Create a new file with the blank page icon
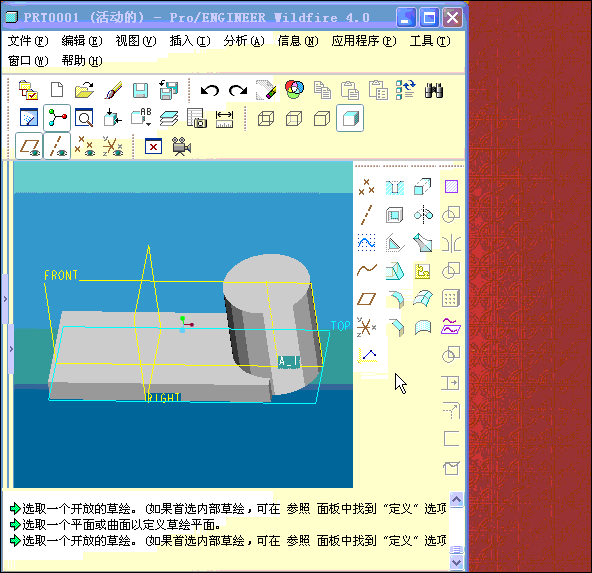Image resolution: width=592 pixels, height=573 pixels. 57,90
